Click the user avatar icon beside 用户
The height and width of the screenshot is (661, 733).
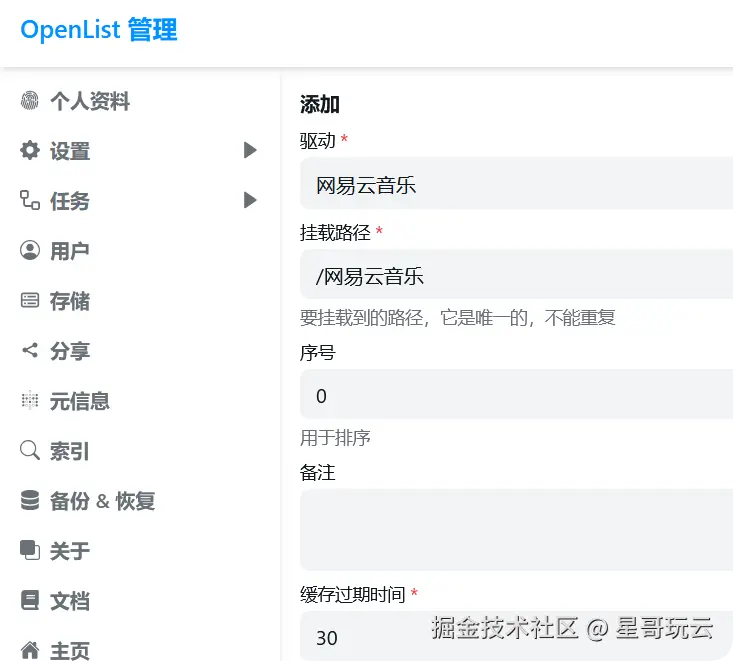point(29,251)
